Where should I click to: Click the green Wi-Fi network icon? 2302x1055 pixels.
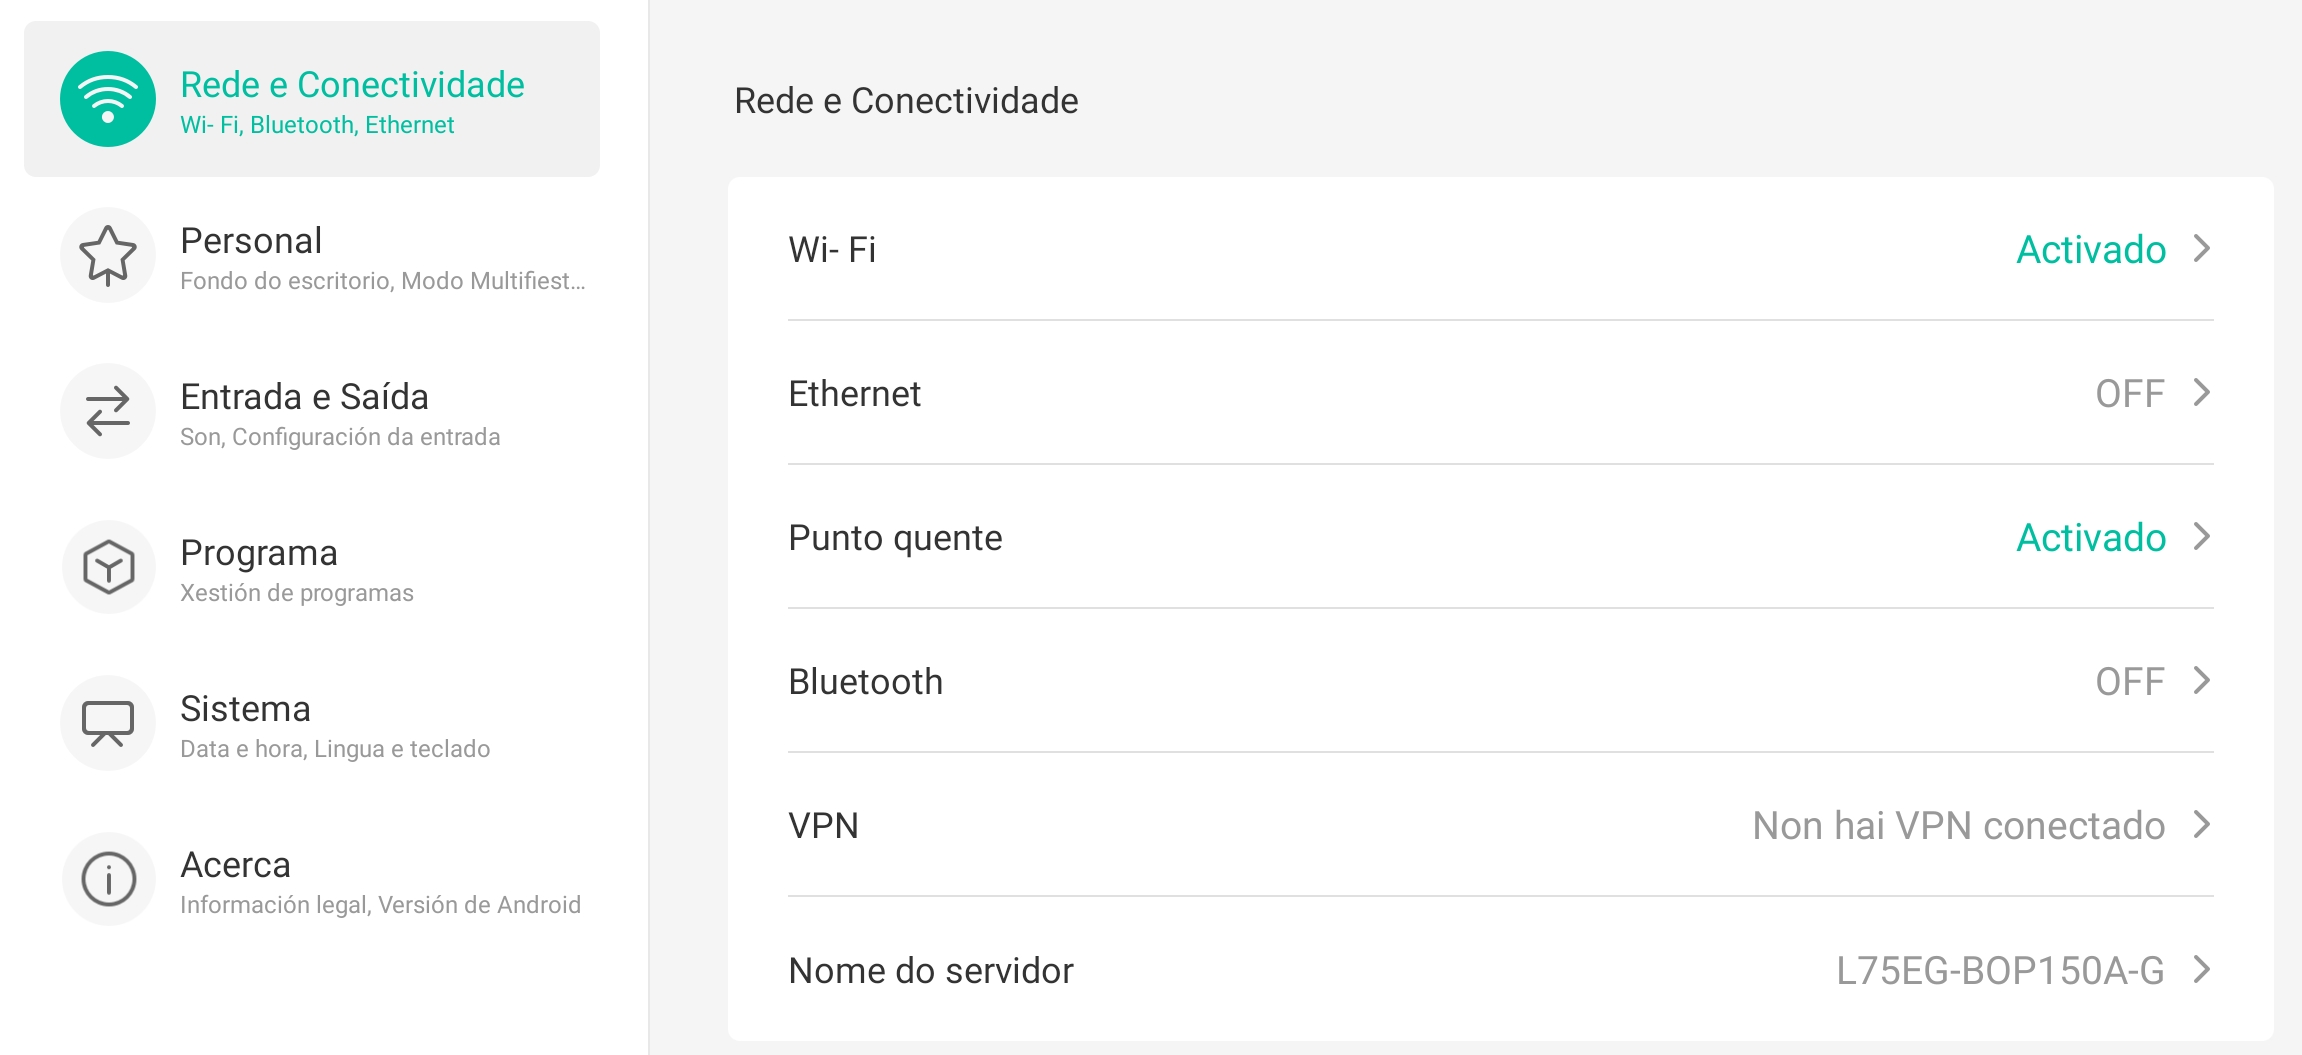coord(108,99)
